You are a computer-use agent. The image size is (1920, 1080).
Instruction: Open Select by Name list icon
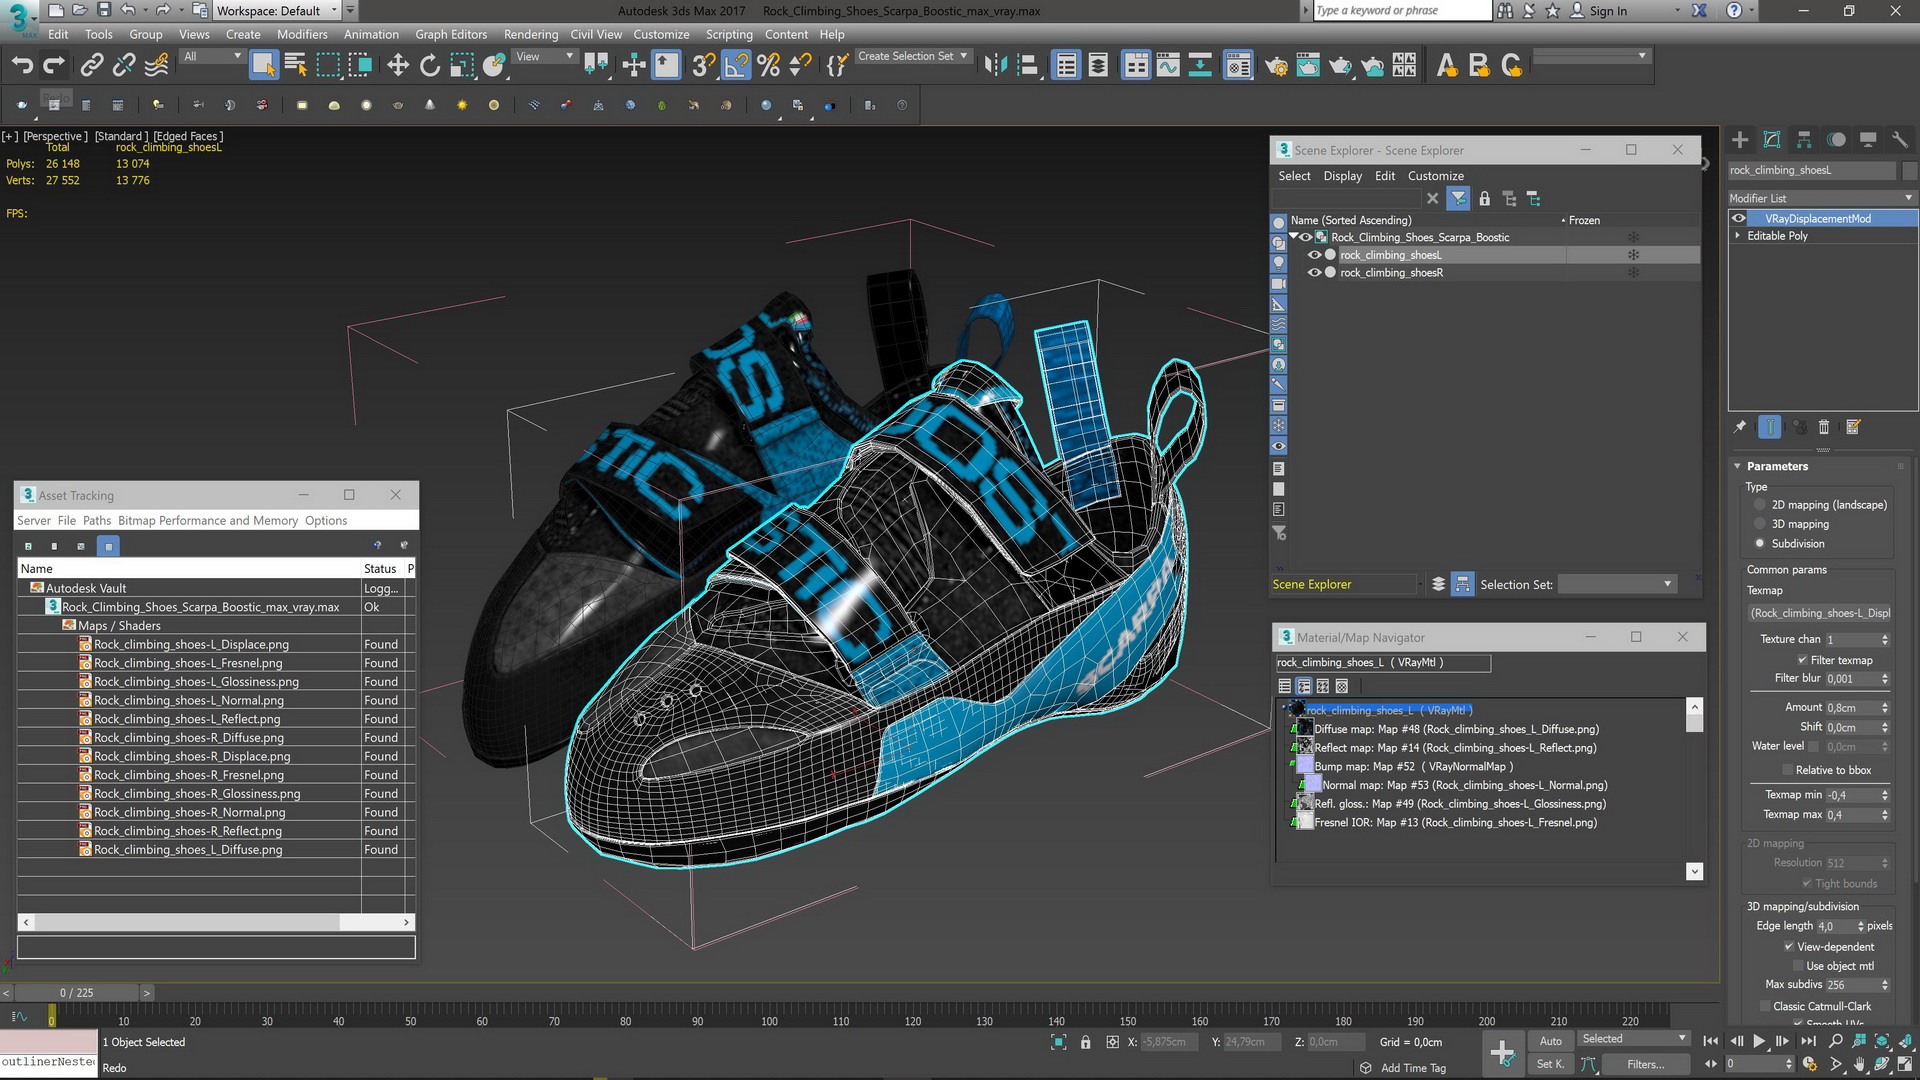[x=296, y=66]
